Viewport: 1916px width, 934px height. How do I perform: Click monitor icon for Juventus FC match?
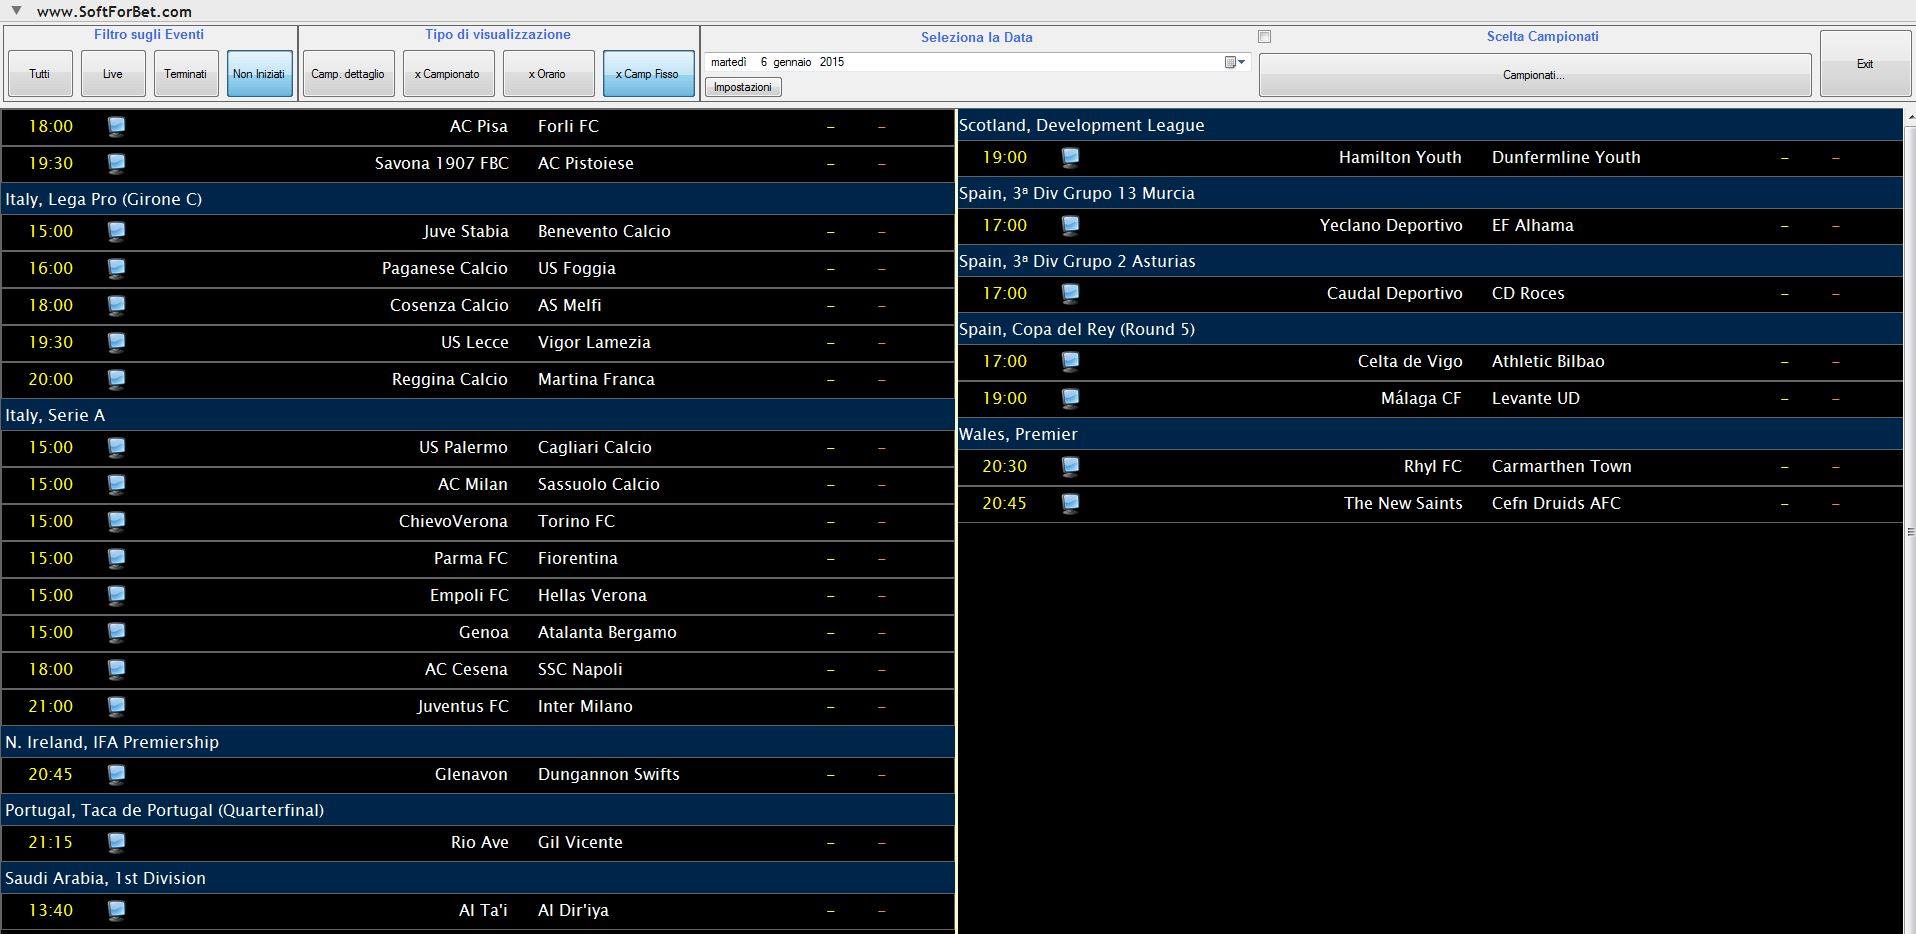[x=116, y=706]
